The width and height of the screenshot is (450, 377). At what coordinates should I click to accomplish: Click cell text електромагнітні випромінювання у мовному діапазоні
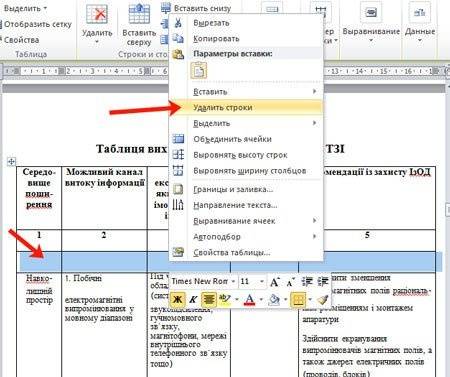[99, 309]
